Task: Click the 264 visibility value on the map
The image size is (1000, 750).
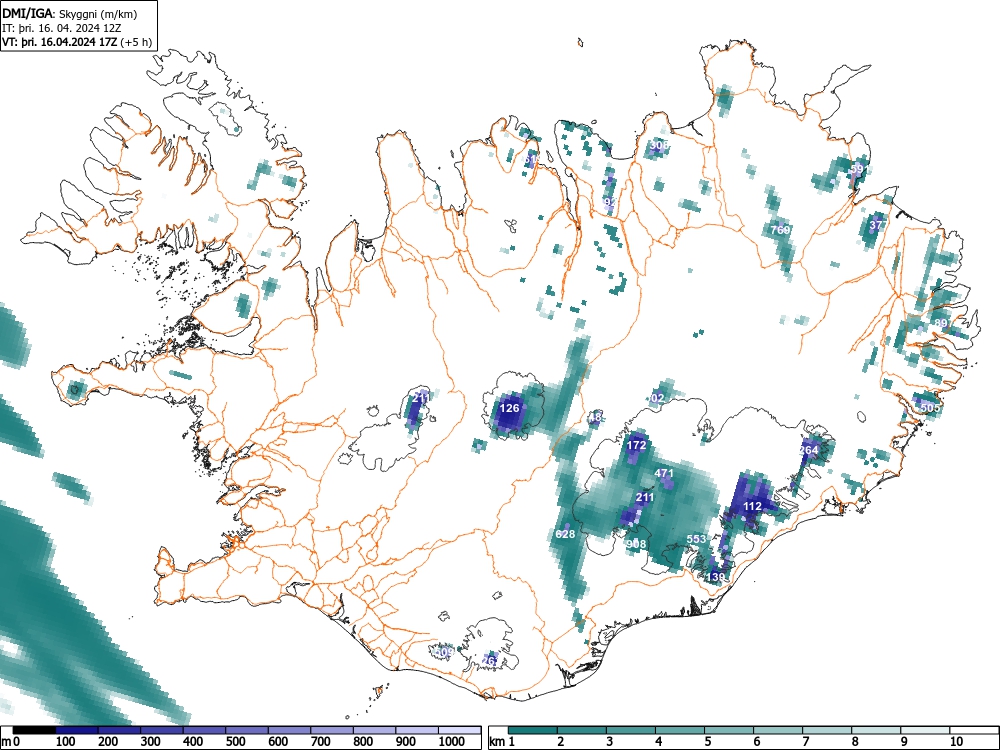Action: point(808,450)
